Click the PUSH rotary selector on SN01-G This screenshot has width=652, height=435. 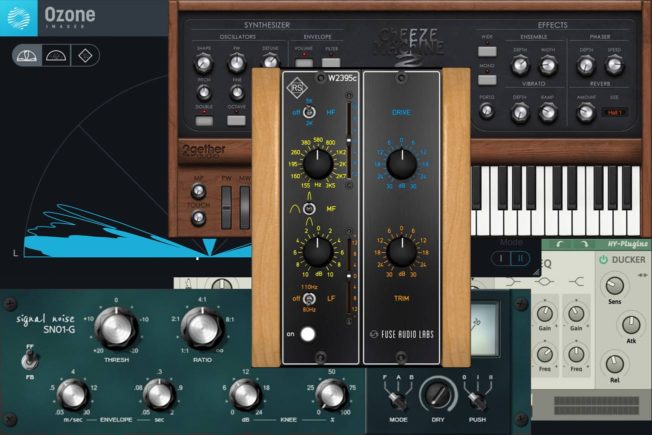477,400
